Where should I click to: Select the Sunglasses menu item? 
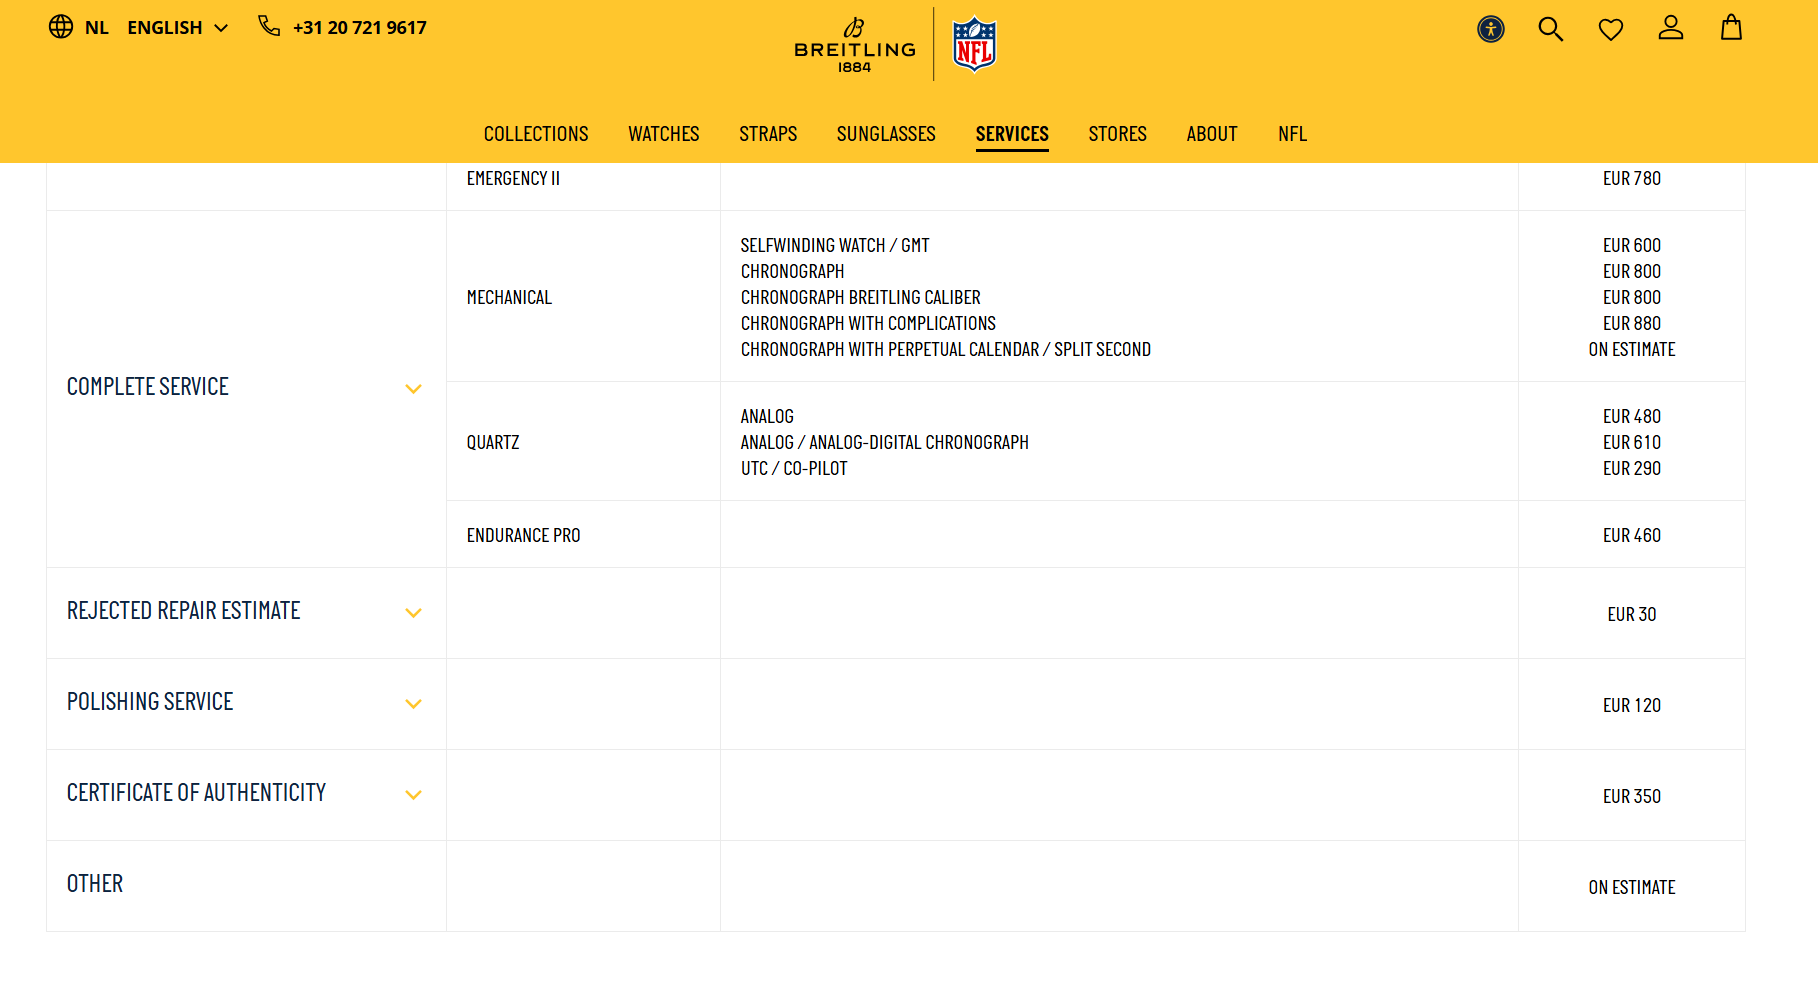coord(886,134)
